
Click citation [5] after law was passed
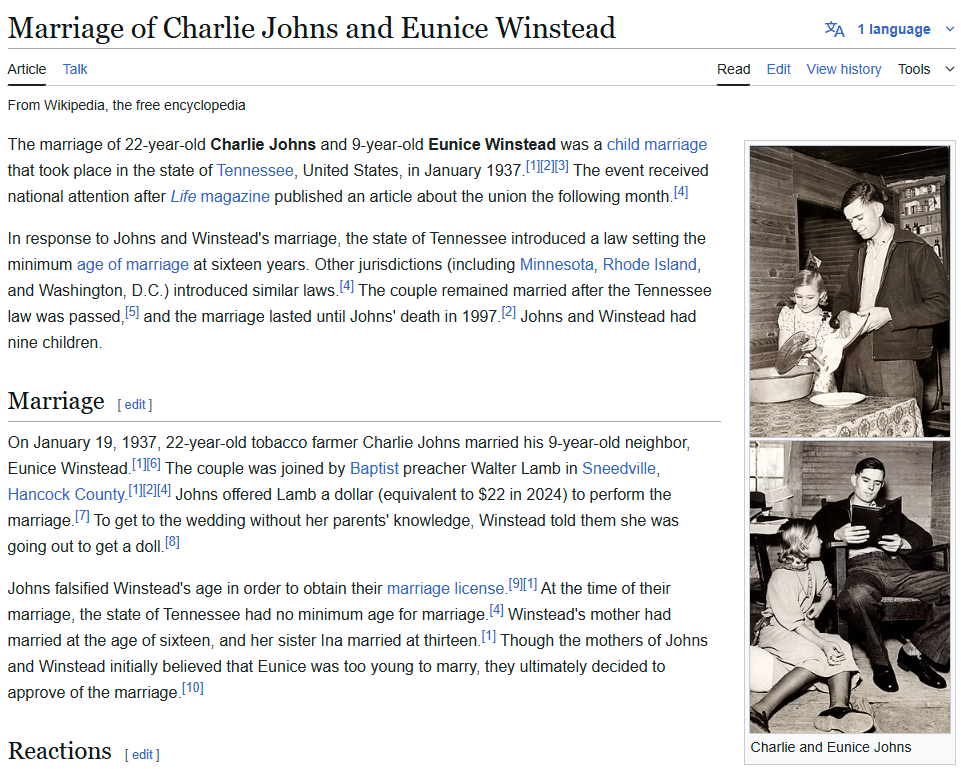(132, 311)
